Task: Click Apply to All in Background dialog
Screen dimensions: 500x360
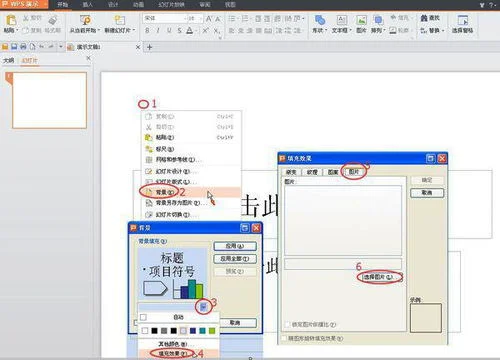Action: 235,259
